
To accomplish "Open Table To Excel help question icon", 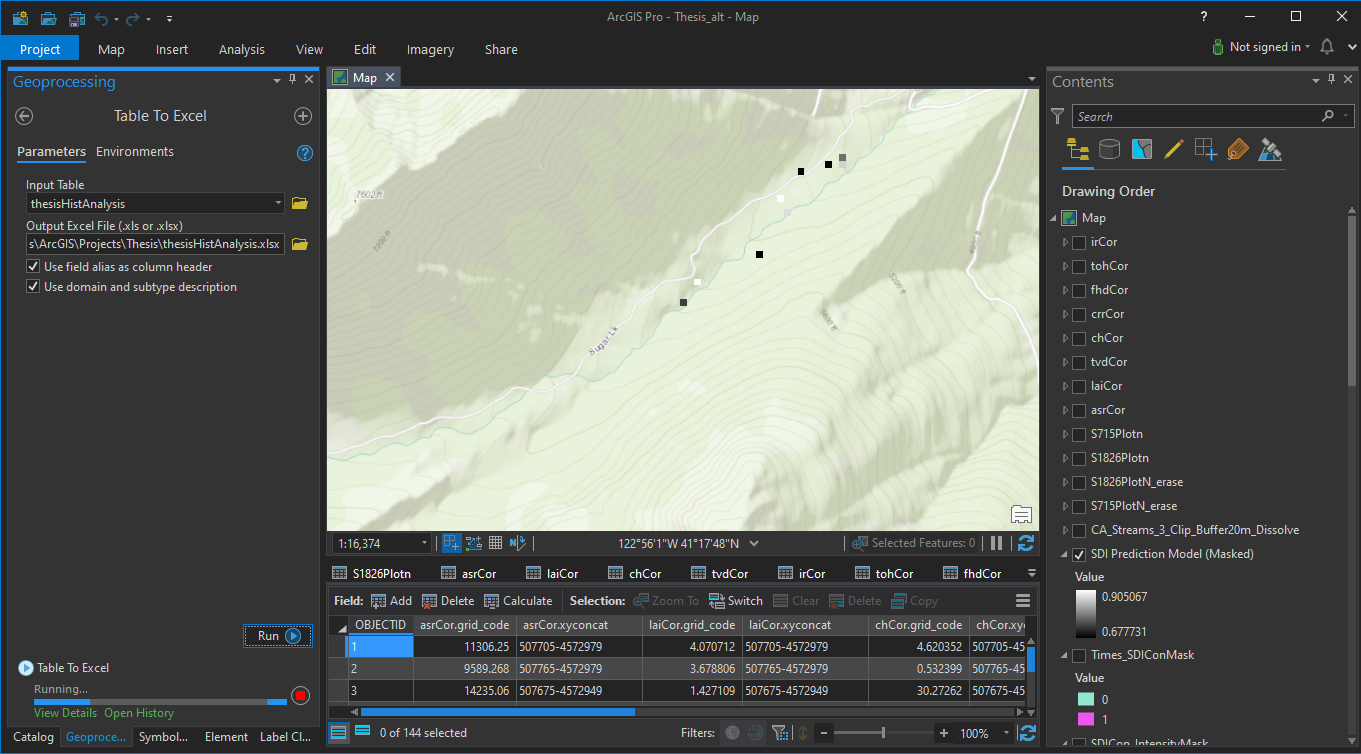I will point(305,153).
